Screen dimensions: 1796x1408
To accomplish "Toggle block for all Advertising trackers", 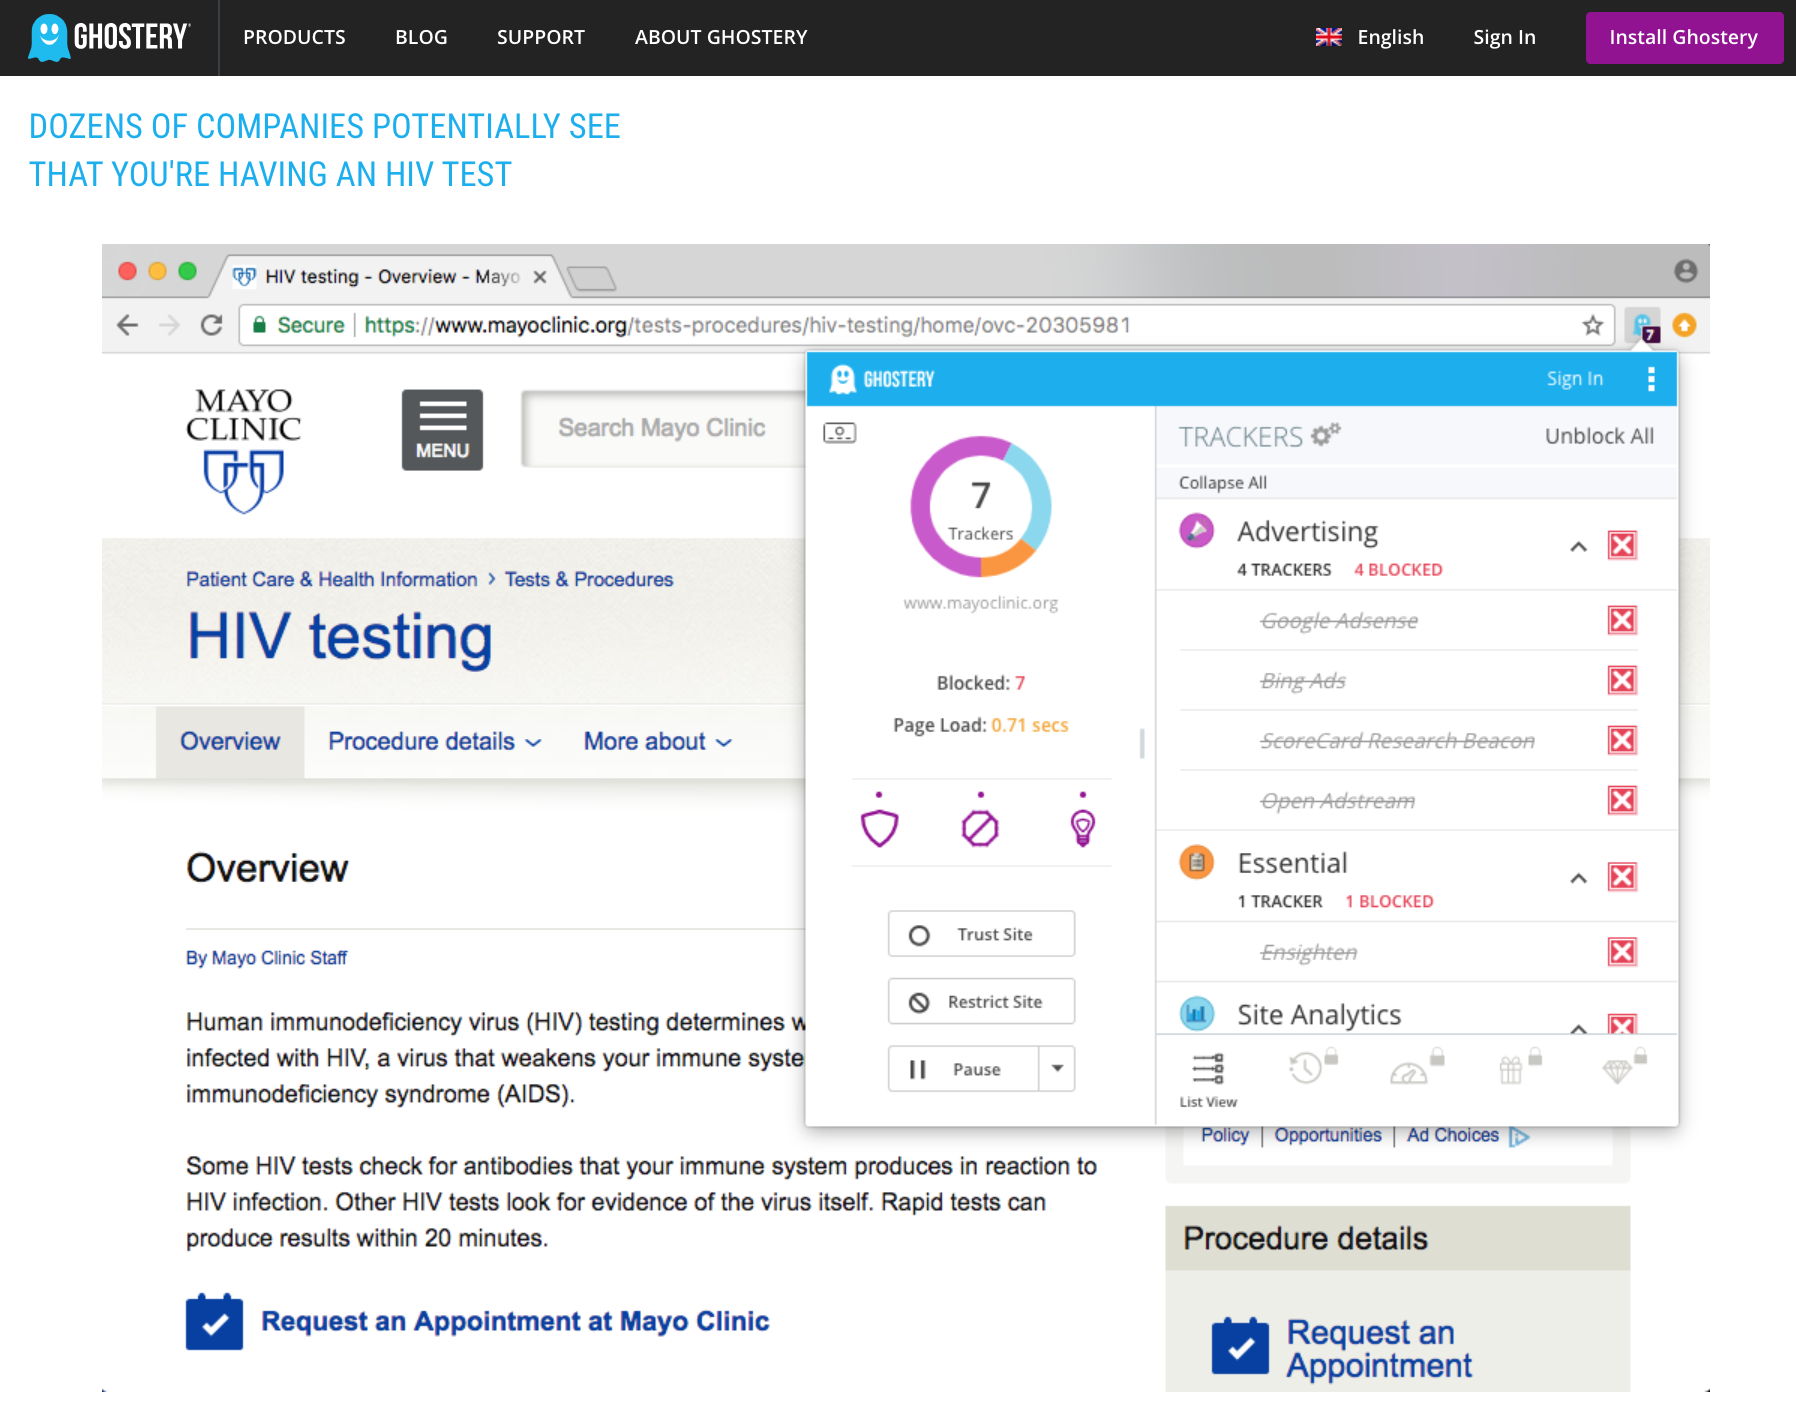I will (1622, 545).
